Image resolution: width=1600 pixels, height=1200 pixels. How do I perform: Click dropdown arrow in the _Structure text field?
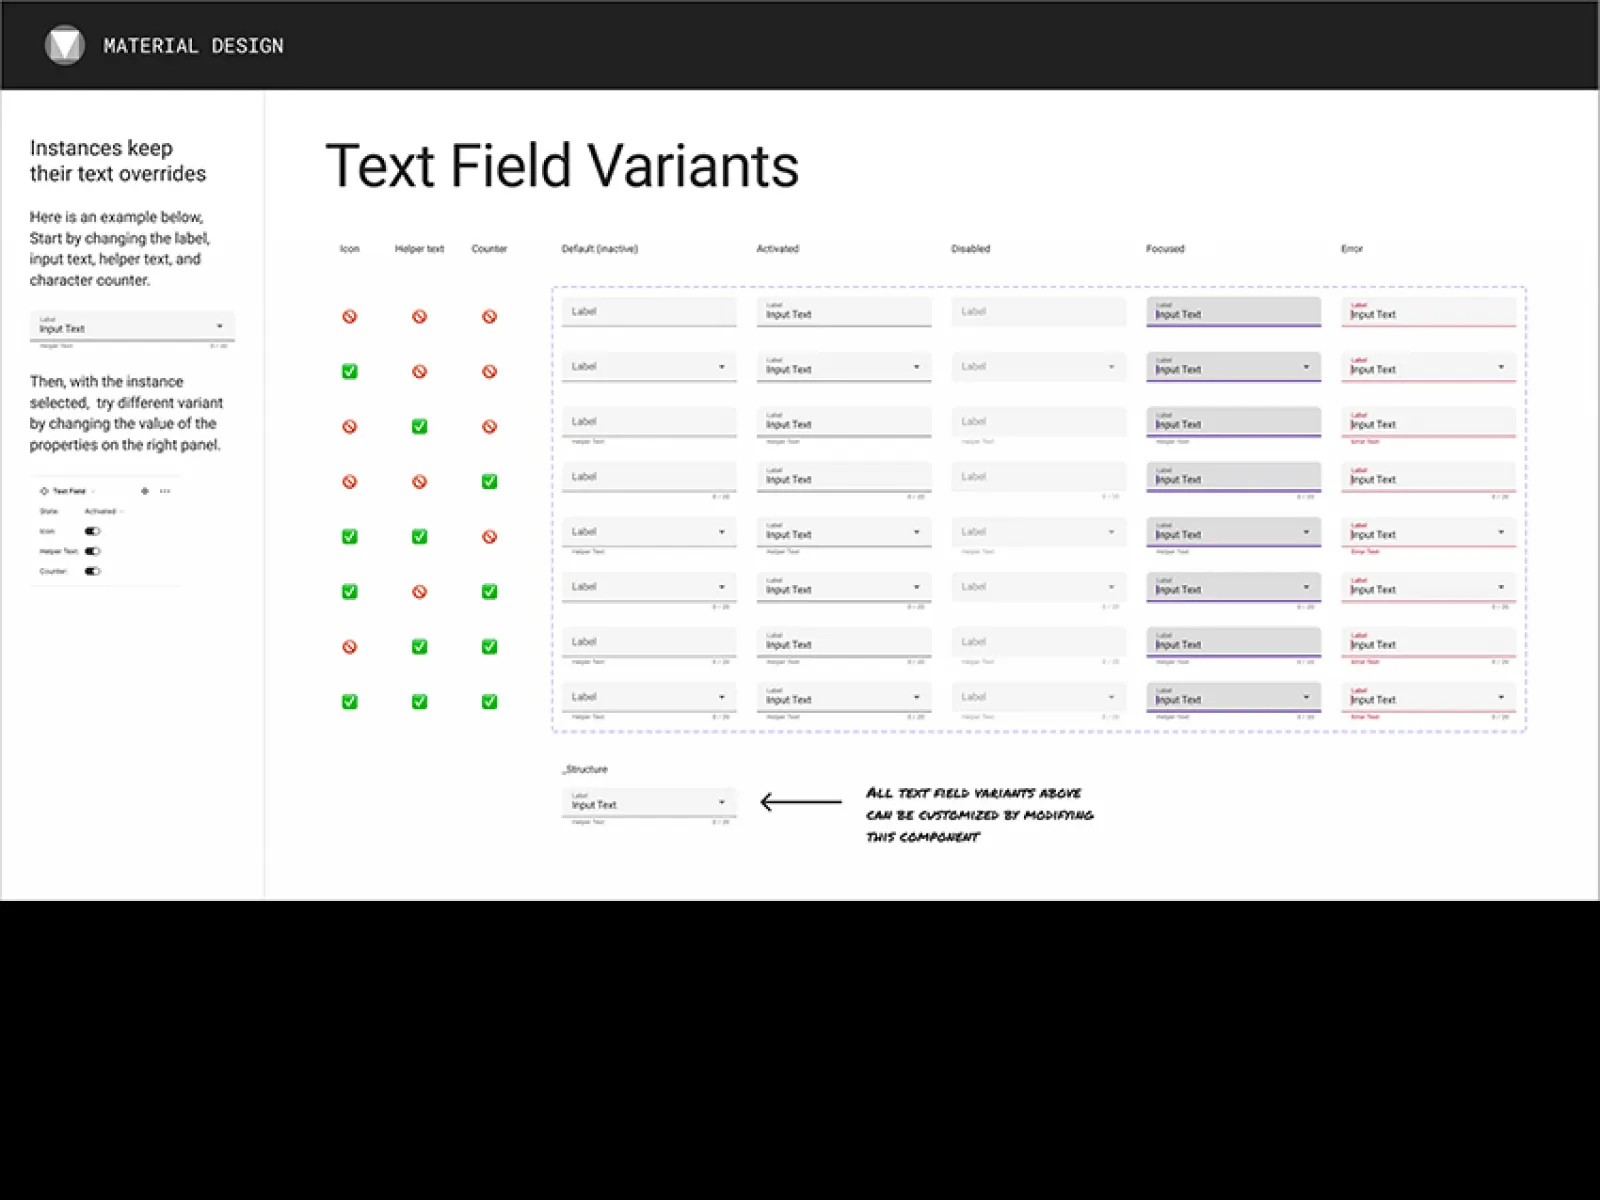[x=721, y=802]
